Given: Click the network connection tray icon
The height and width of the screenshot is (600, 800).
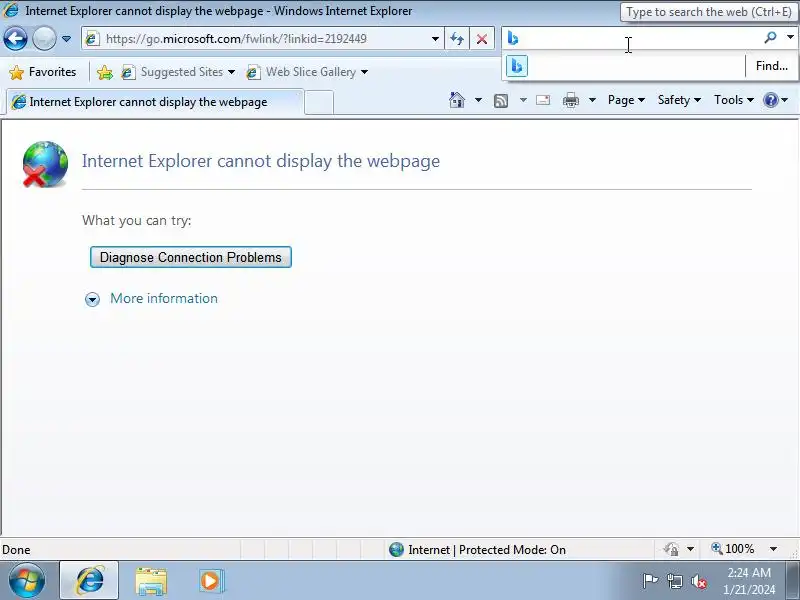Looking at the screenshot, I should [675, 581].
